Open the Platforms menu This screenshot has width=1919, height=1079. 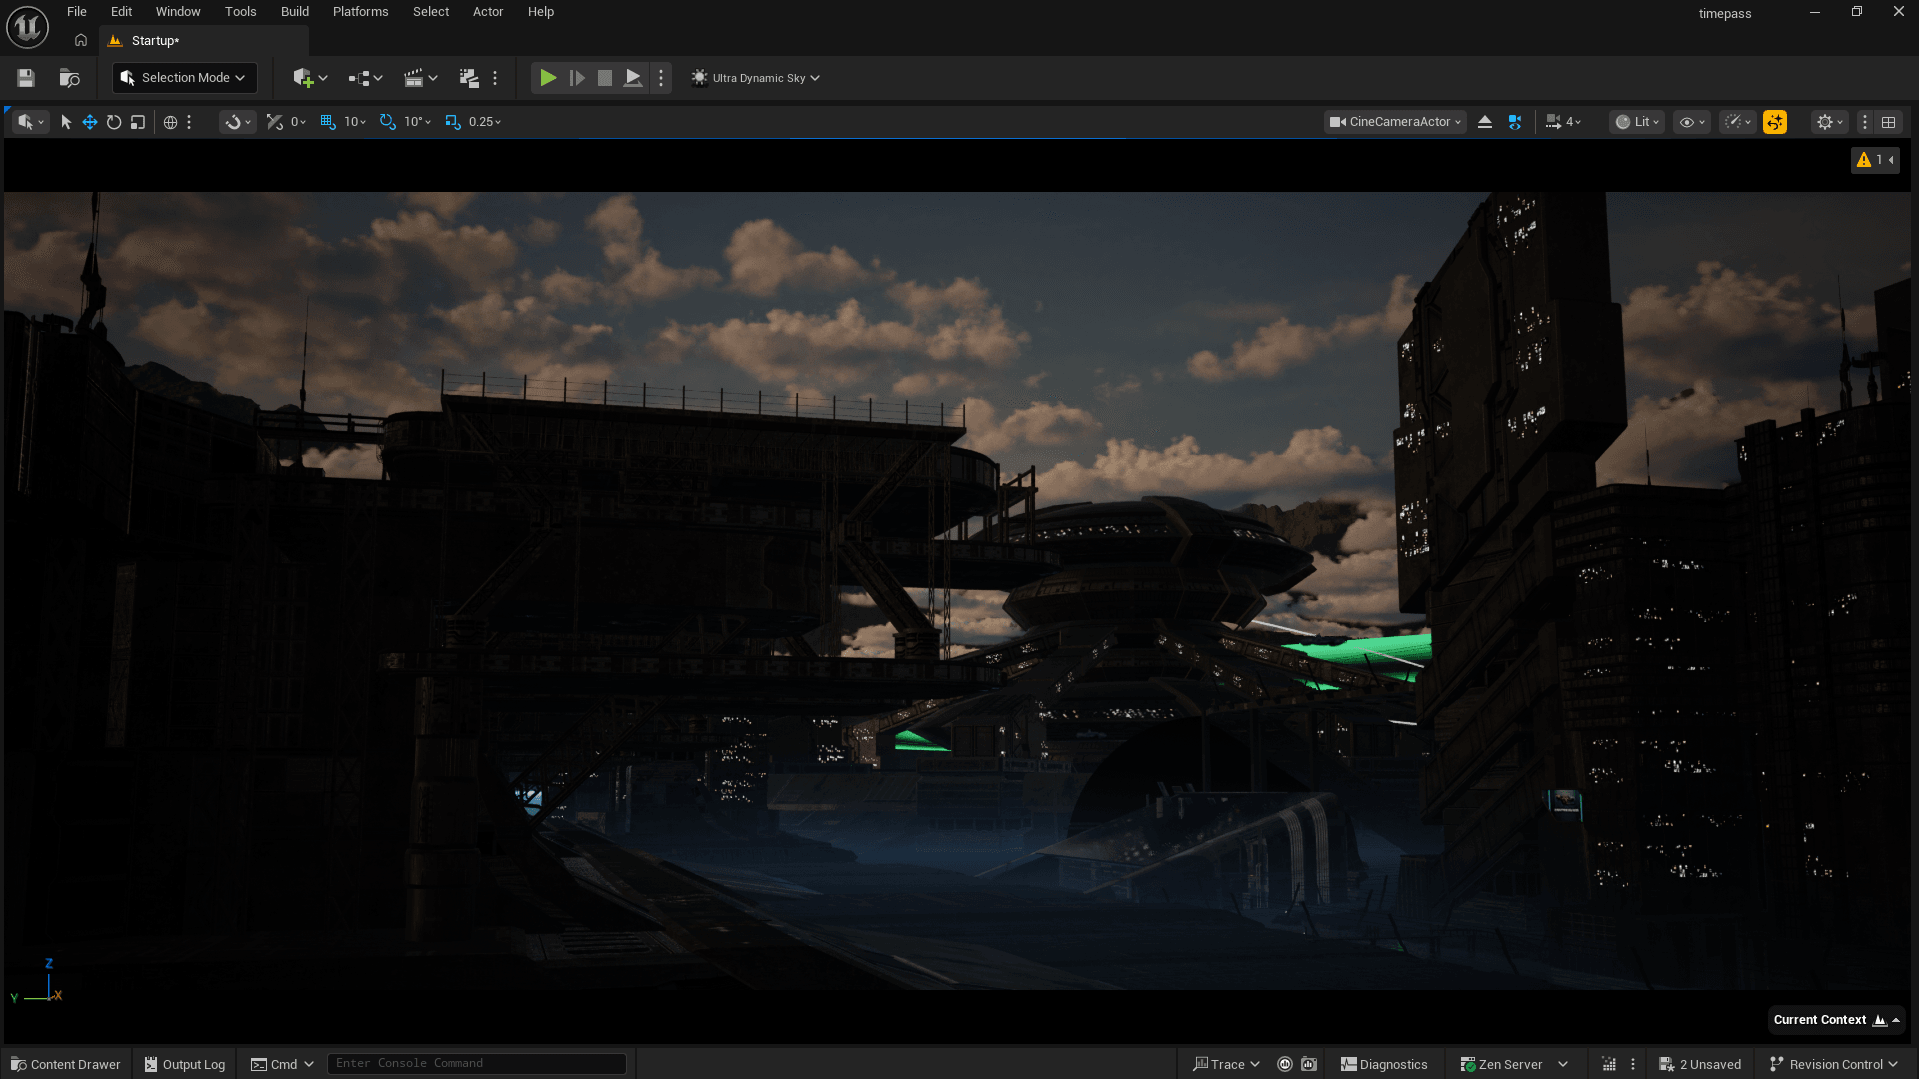[360, 12]
